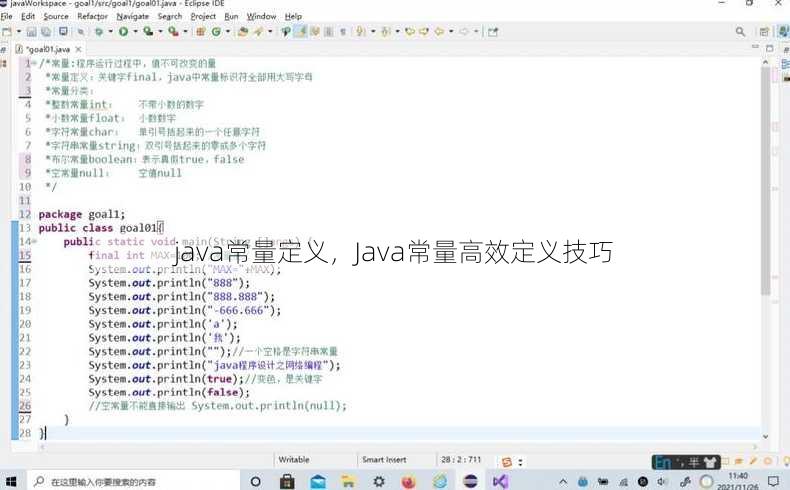Go to the previous annotation
Image resolution: width=790 pixels, height=490 pixels.
(x=386, y=32)
